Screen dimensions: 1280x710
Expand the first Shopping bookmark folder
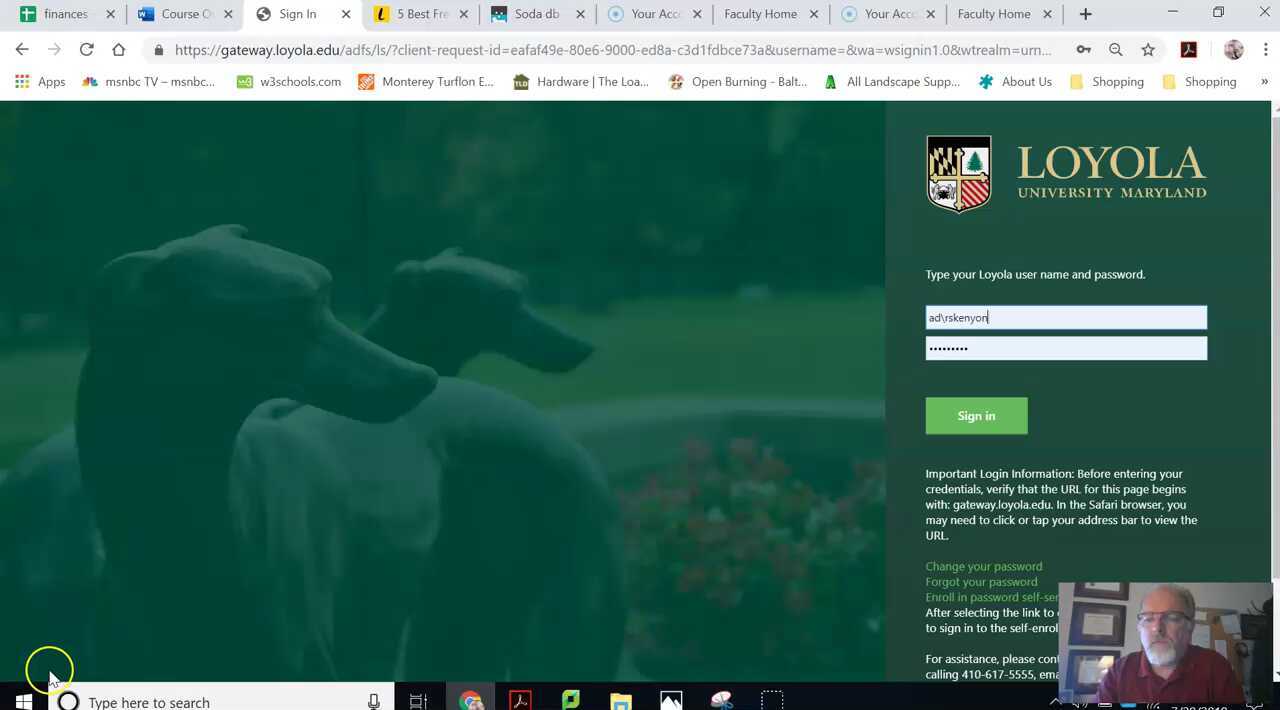[x=1107, y=82]
